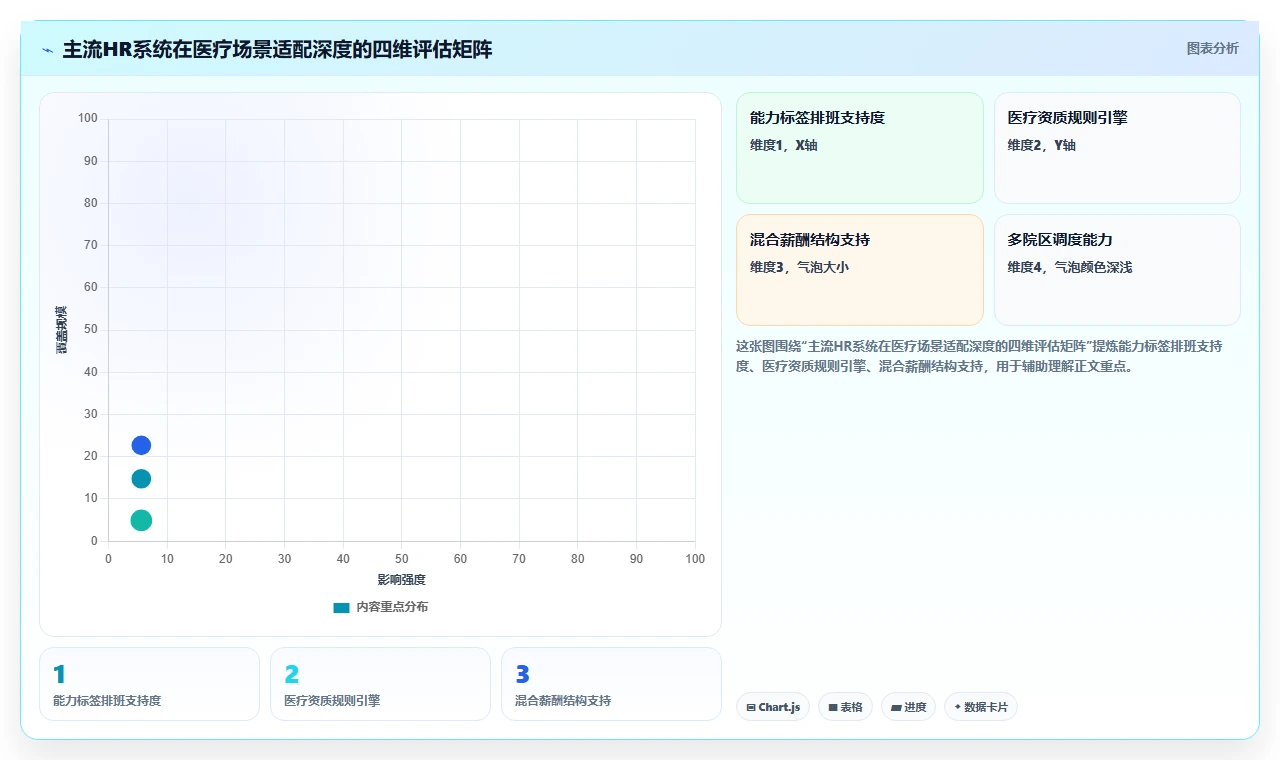Click the x-axis tick label 50
The image size is (1280, 760).
tap(401, 559)
